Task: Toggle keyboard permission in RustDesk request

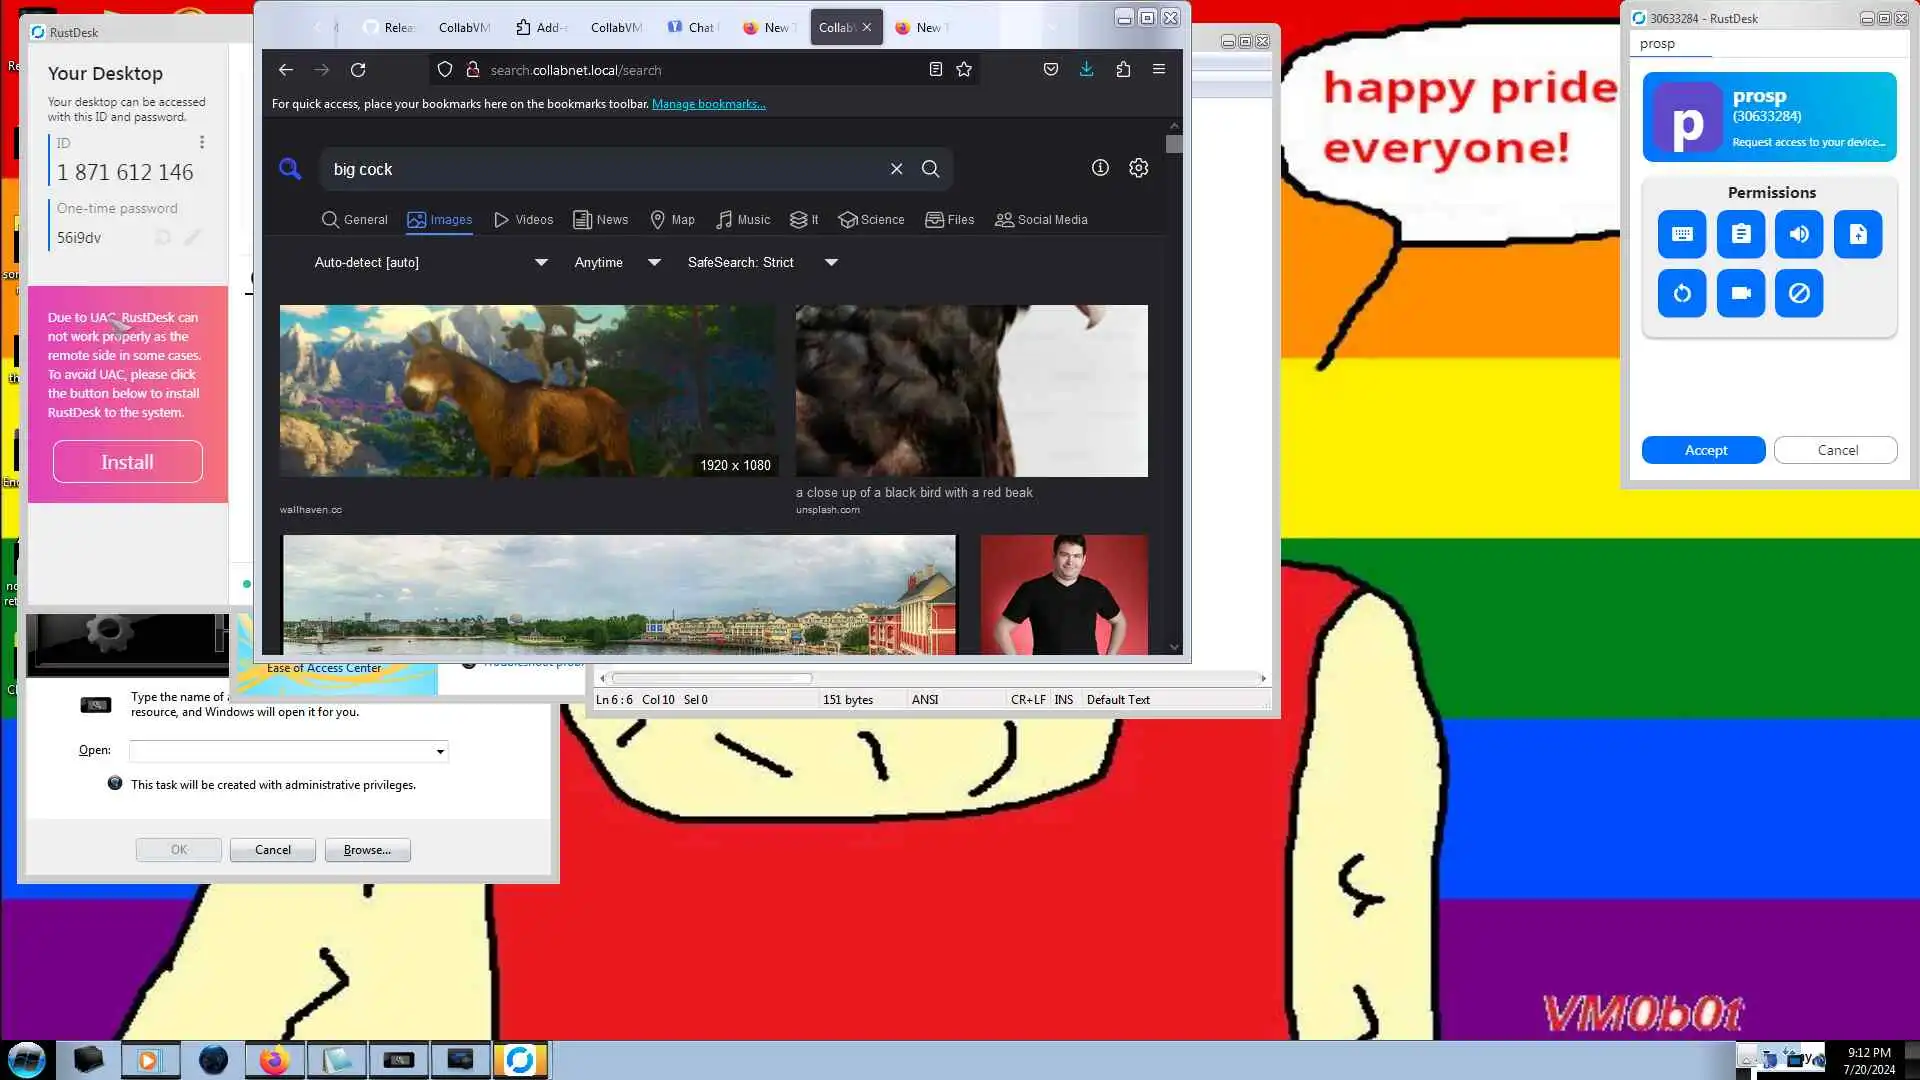Action: 1682,234
